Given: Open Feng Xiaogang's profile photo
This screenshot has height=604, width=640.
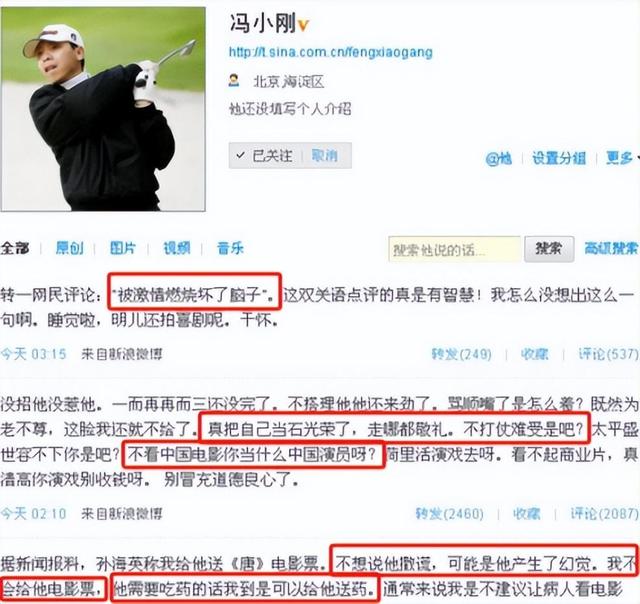Looking at the screenshot, I should coord(103,109).
